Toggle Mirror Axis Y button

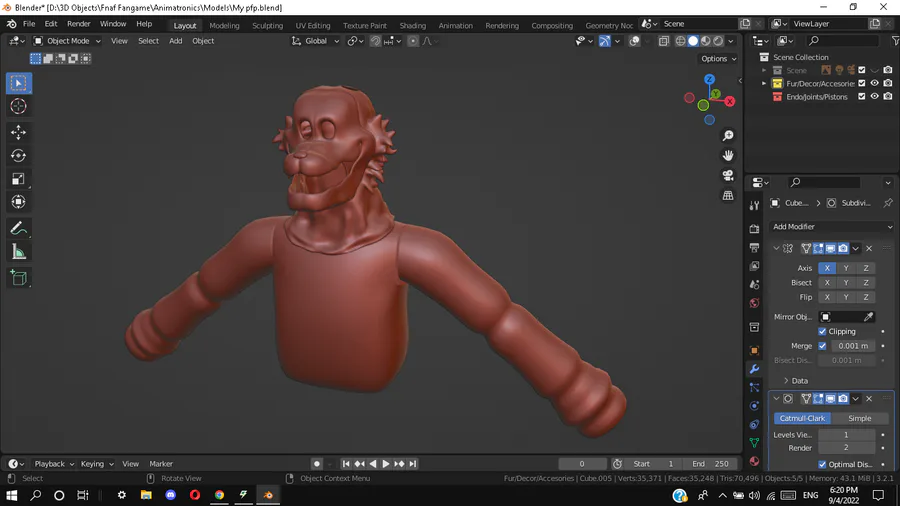coord(846,268)
